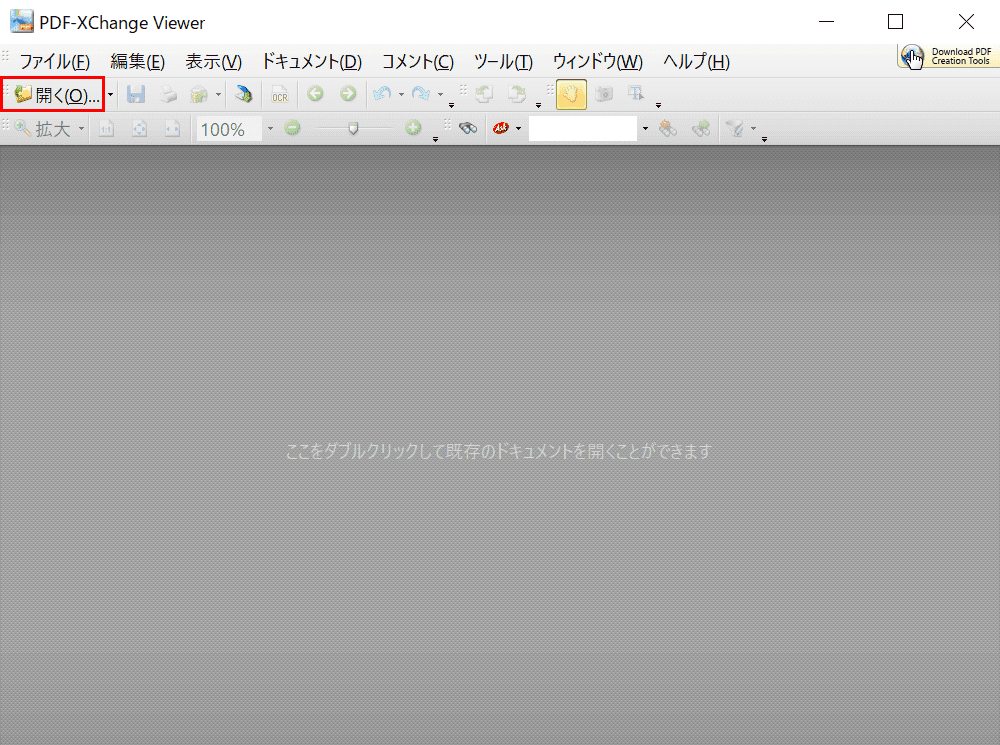This screenshot has height=745, width=1000.
Task: Click the fit width icon
Action: coord(172,129)
